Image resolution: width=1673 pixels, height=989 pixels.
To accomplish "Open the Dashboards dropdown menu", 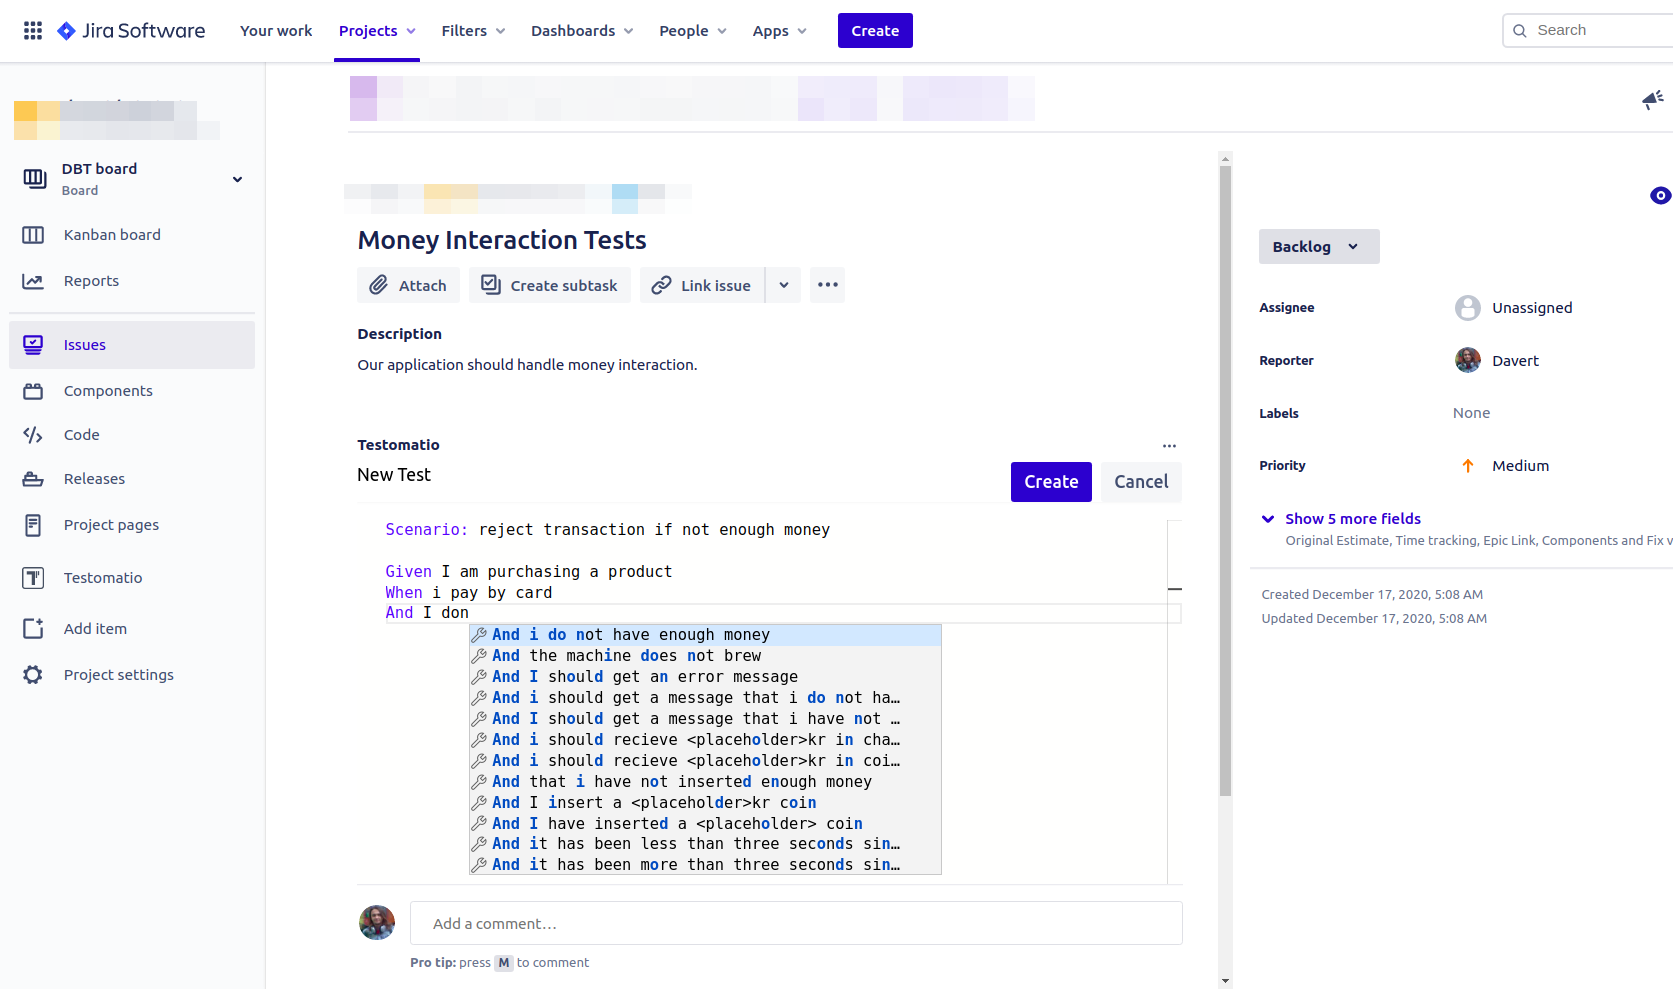I will (x=582, y=31).
